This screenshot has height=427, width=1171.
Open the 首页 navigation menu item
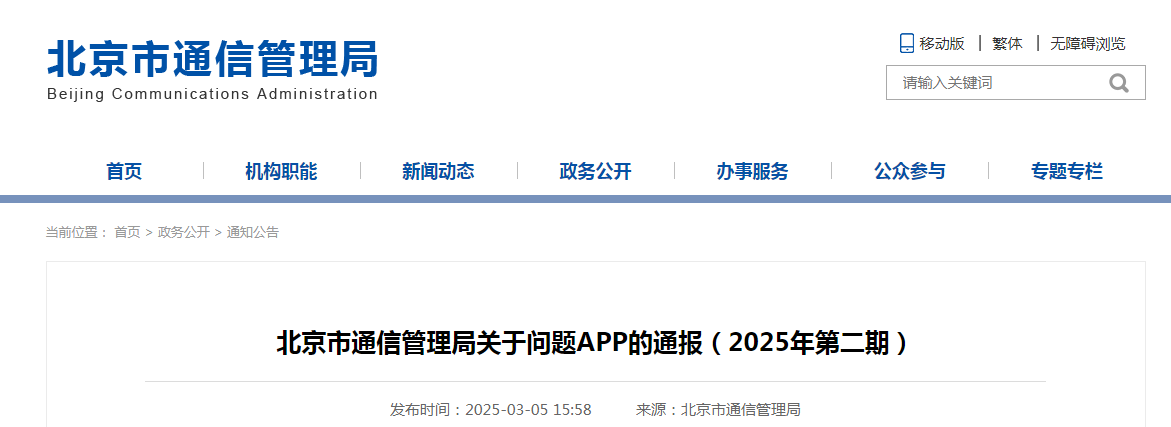(124, 172)
